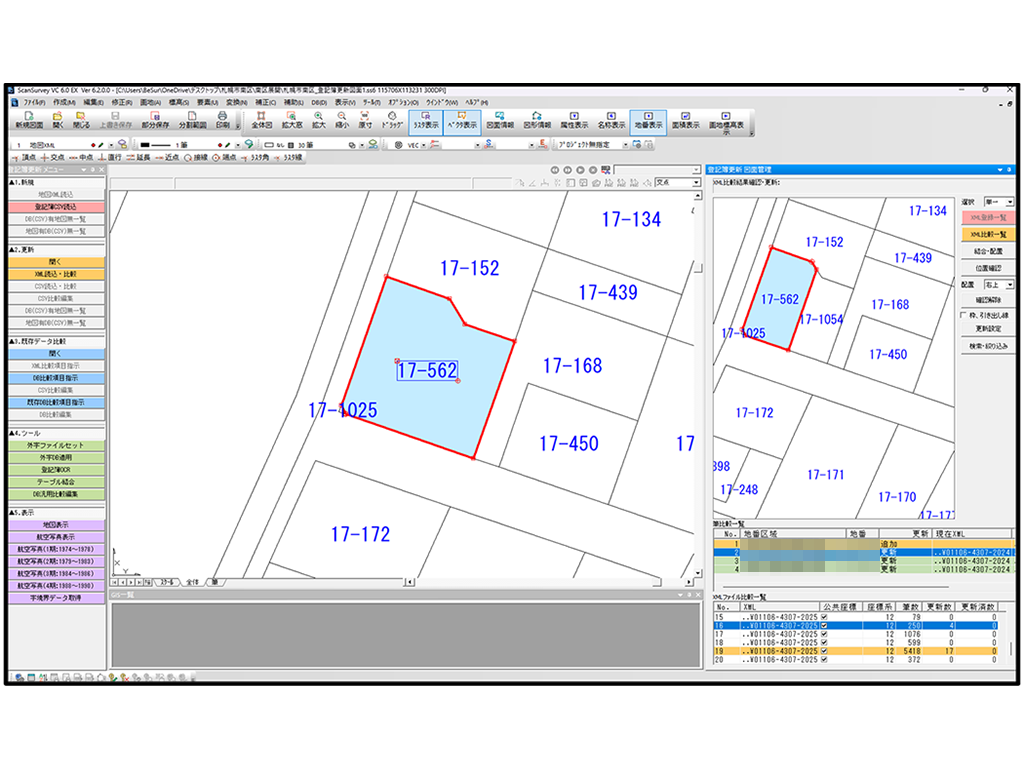Open the 表示(V) menu in menu bar
The height and width of the screenshot is (768, 1024).
point(345,102)
